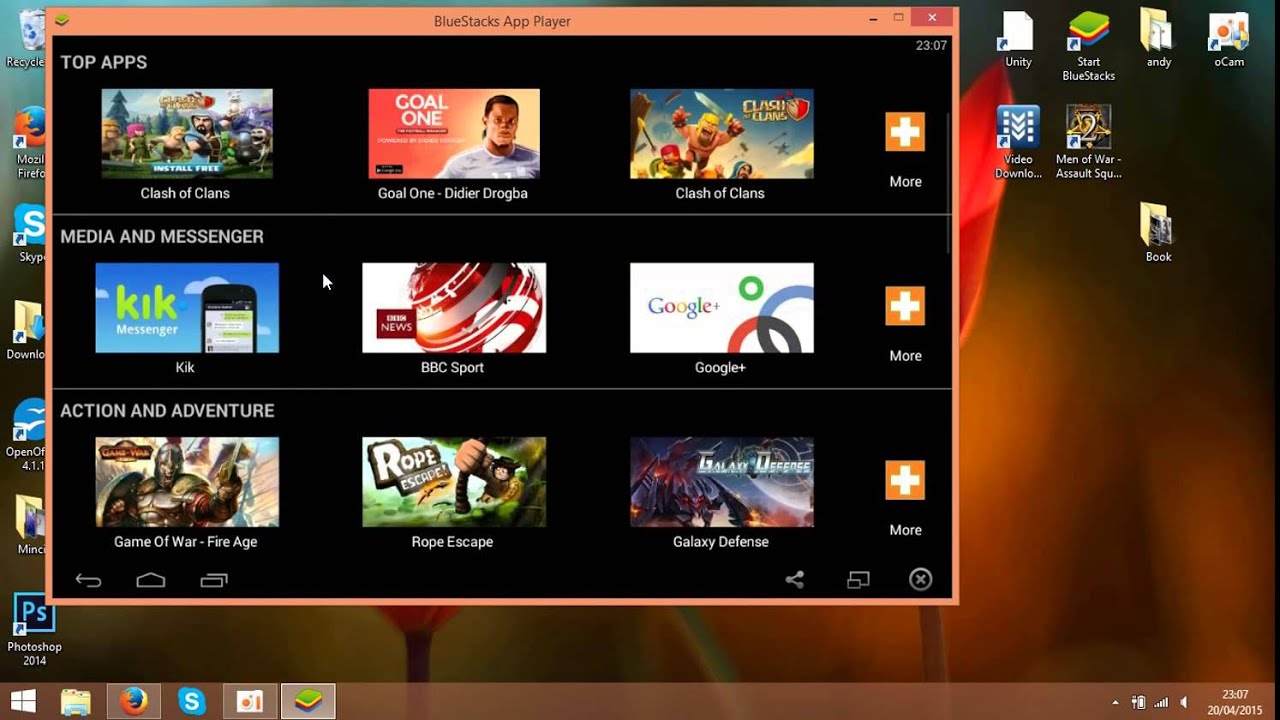The height and width of the screenshot is (720, 1280).
Task: Open the first Clash of Clans thumbnail with Install Free banner
Action: 187,134
